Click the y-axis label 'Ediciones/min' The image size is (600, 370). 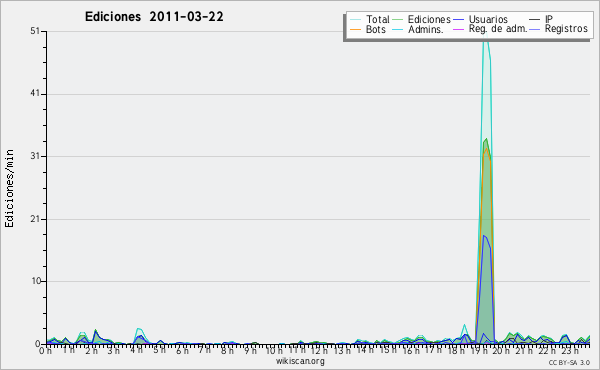(x=9, y=189)
